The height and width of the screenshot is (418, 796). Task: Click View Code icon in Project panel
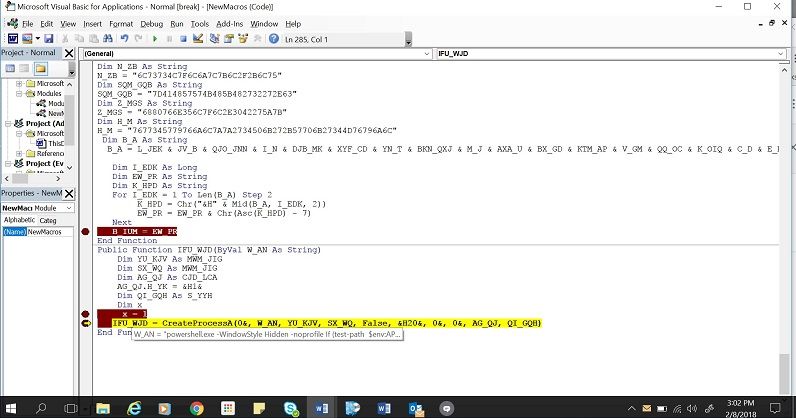[x=10, y=68]
